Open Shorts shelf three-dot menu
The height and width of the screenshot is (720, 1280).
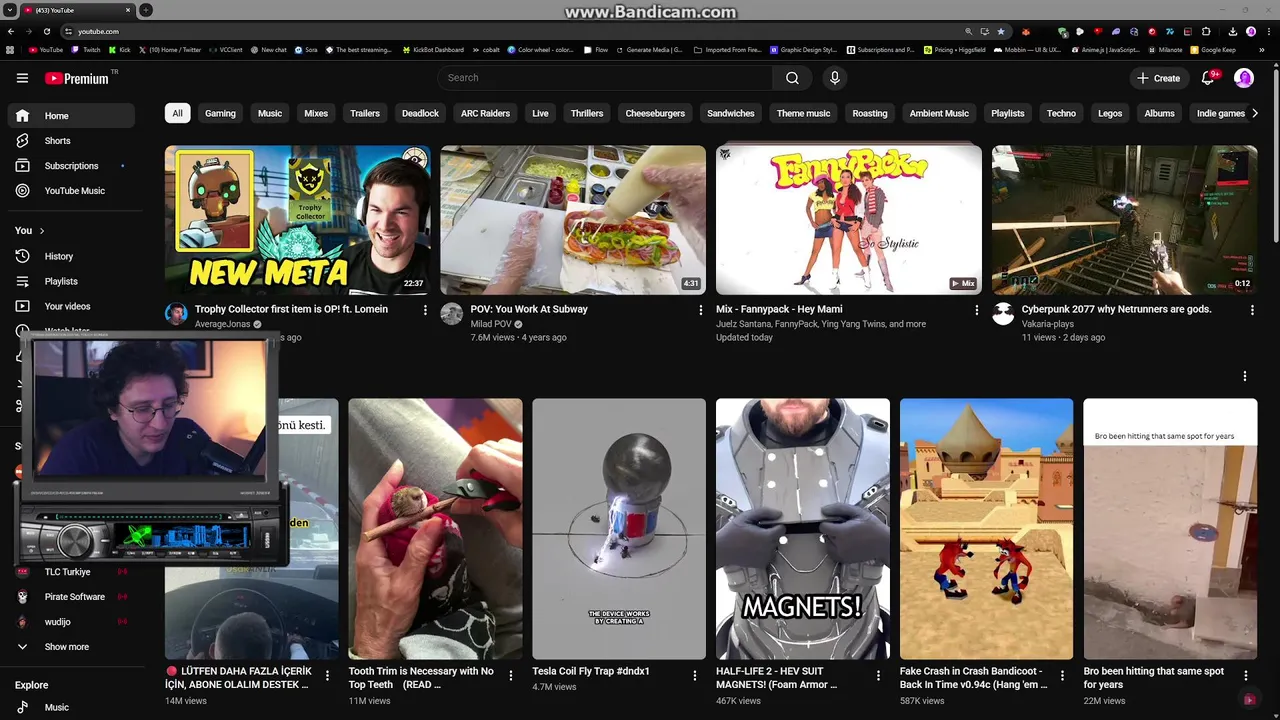point(1245,376)
